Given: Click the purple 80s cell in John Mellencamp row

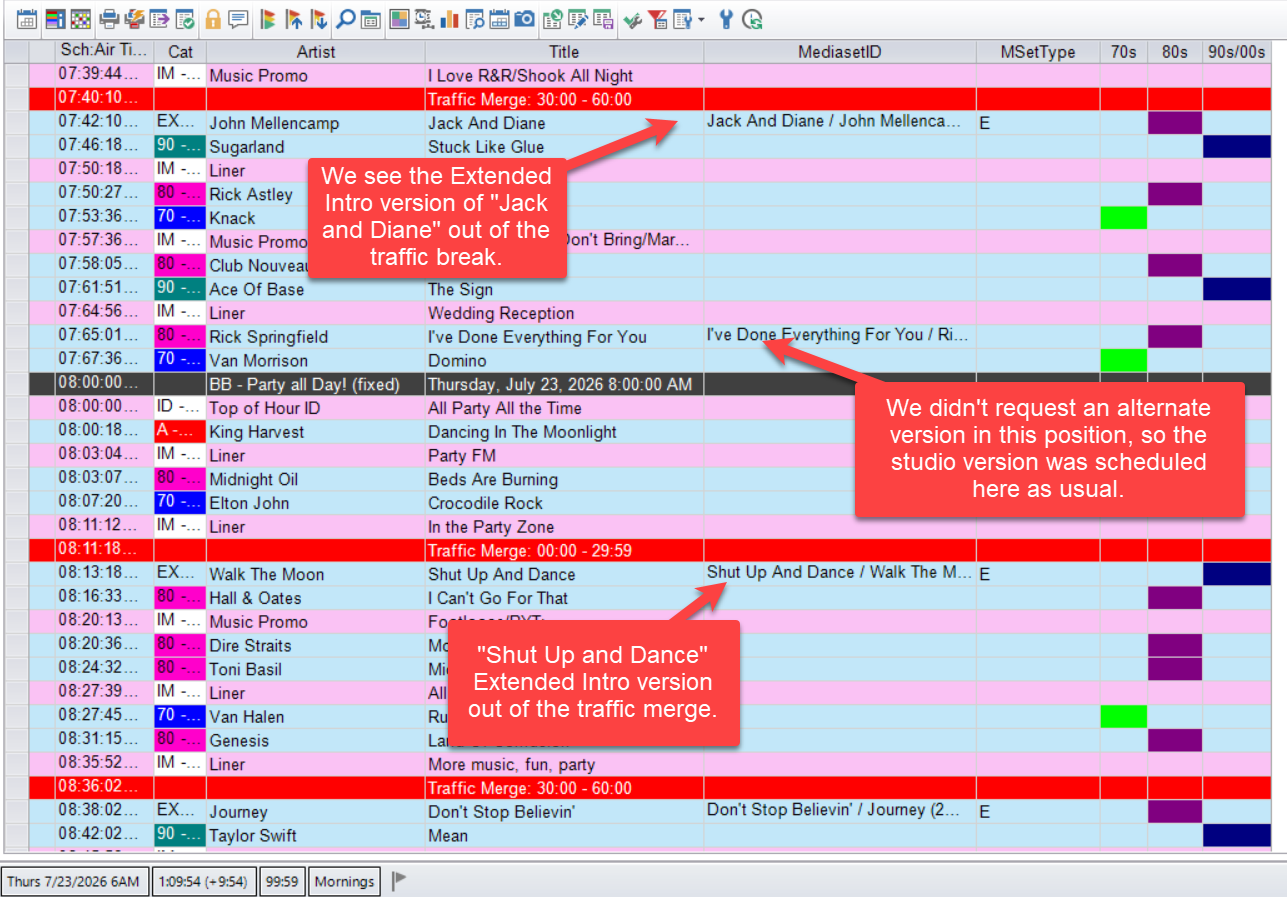Looking at the screenshot, I should coord(1175,123).
